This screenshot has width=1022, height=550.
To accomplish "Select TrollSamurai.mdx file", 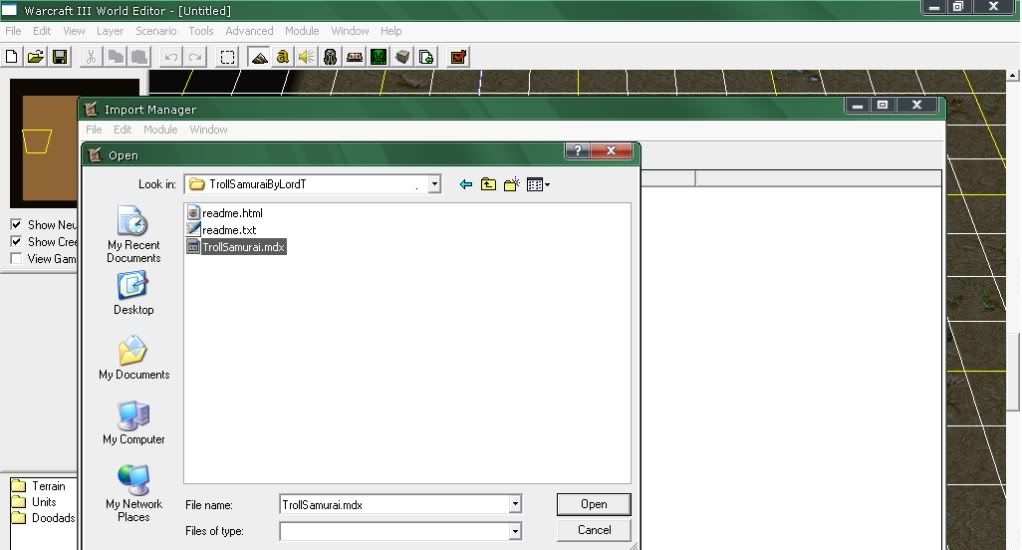I will tap(236, 246).
